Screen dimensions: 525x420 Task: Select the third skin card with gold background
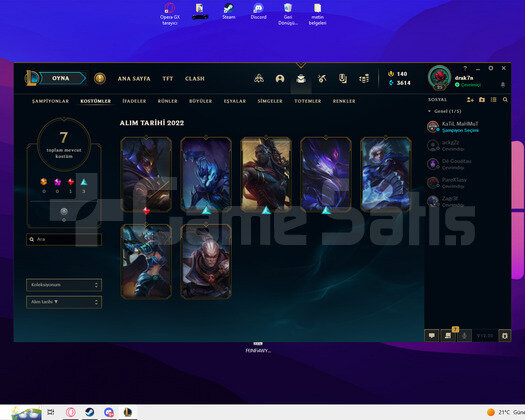tap(266, 174)
